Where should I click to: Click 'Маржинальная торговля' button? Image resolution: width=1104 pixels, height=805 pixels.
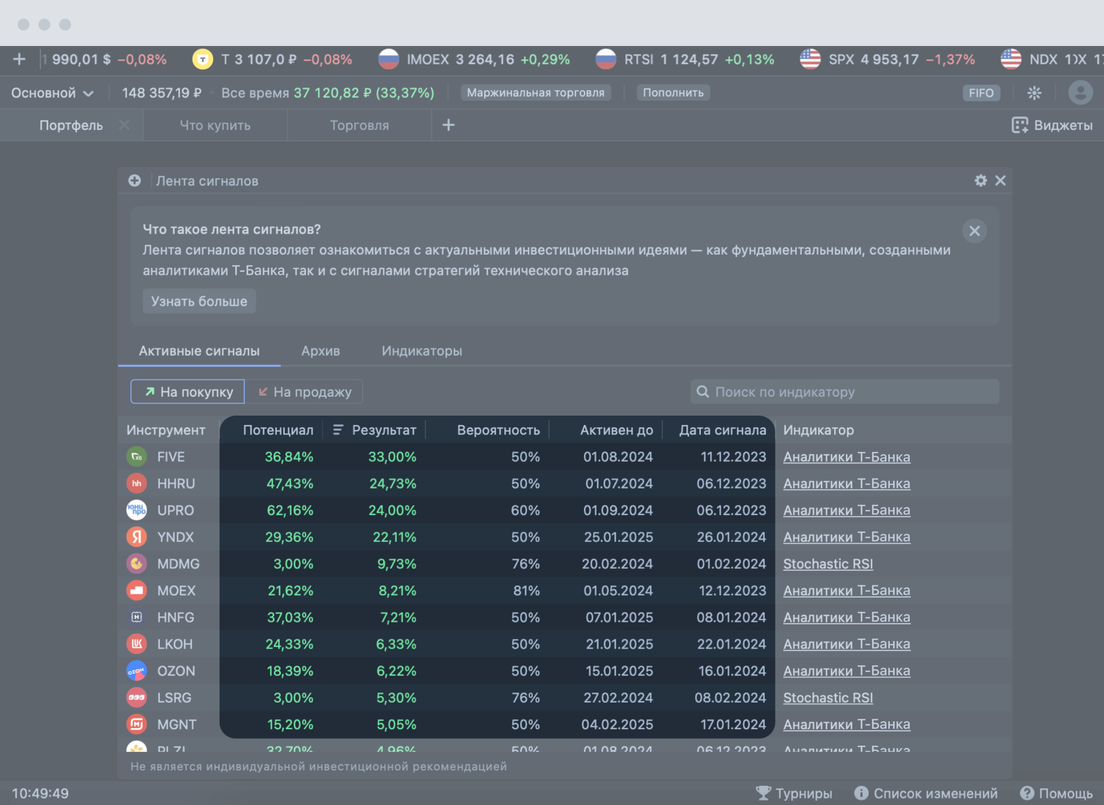pos(536,93)
